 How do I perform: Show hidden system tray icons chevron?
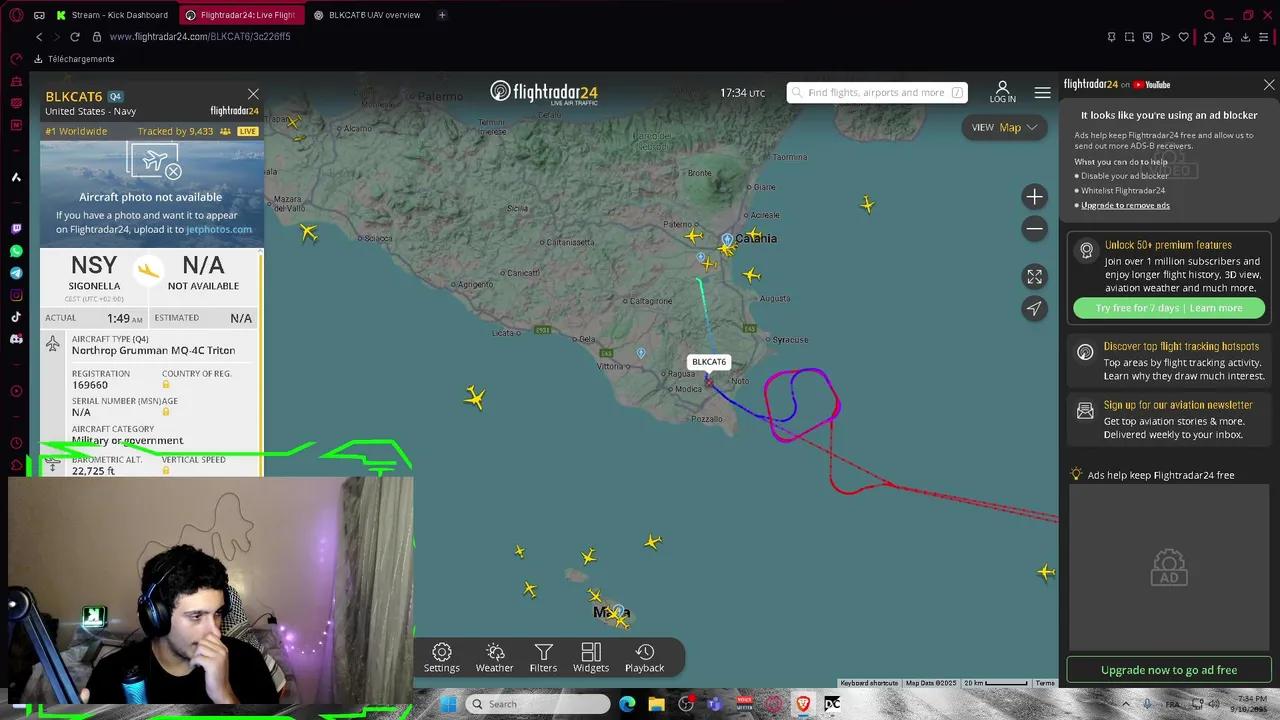coord(1126,703)
